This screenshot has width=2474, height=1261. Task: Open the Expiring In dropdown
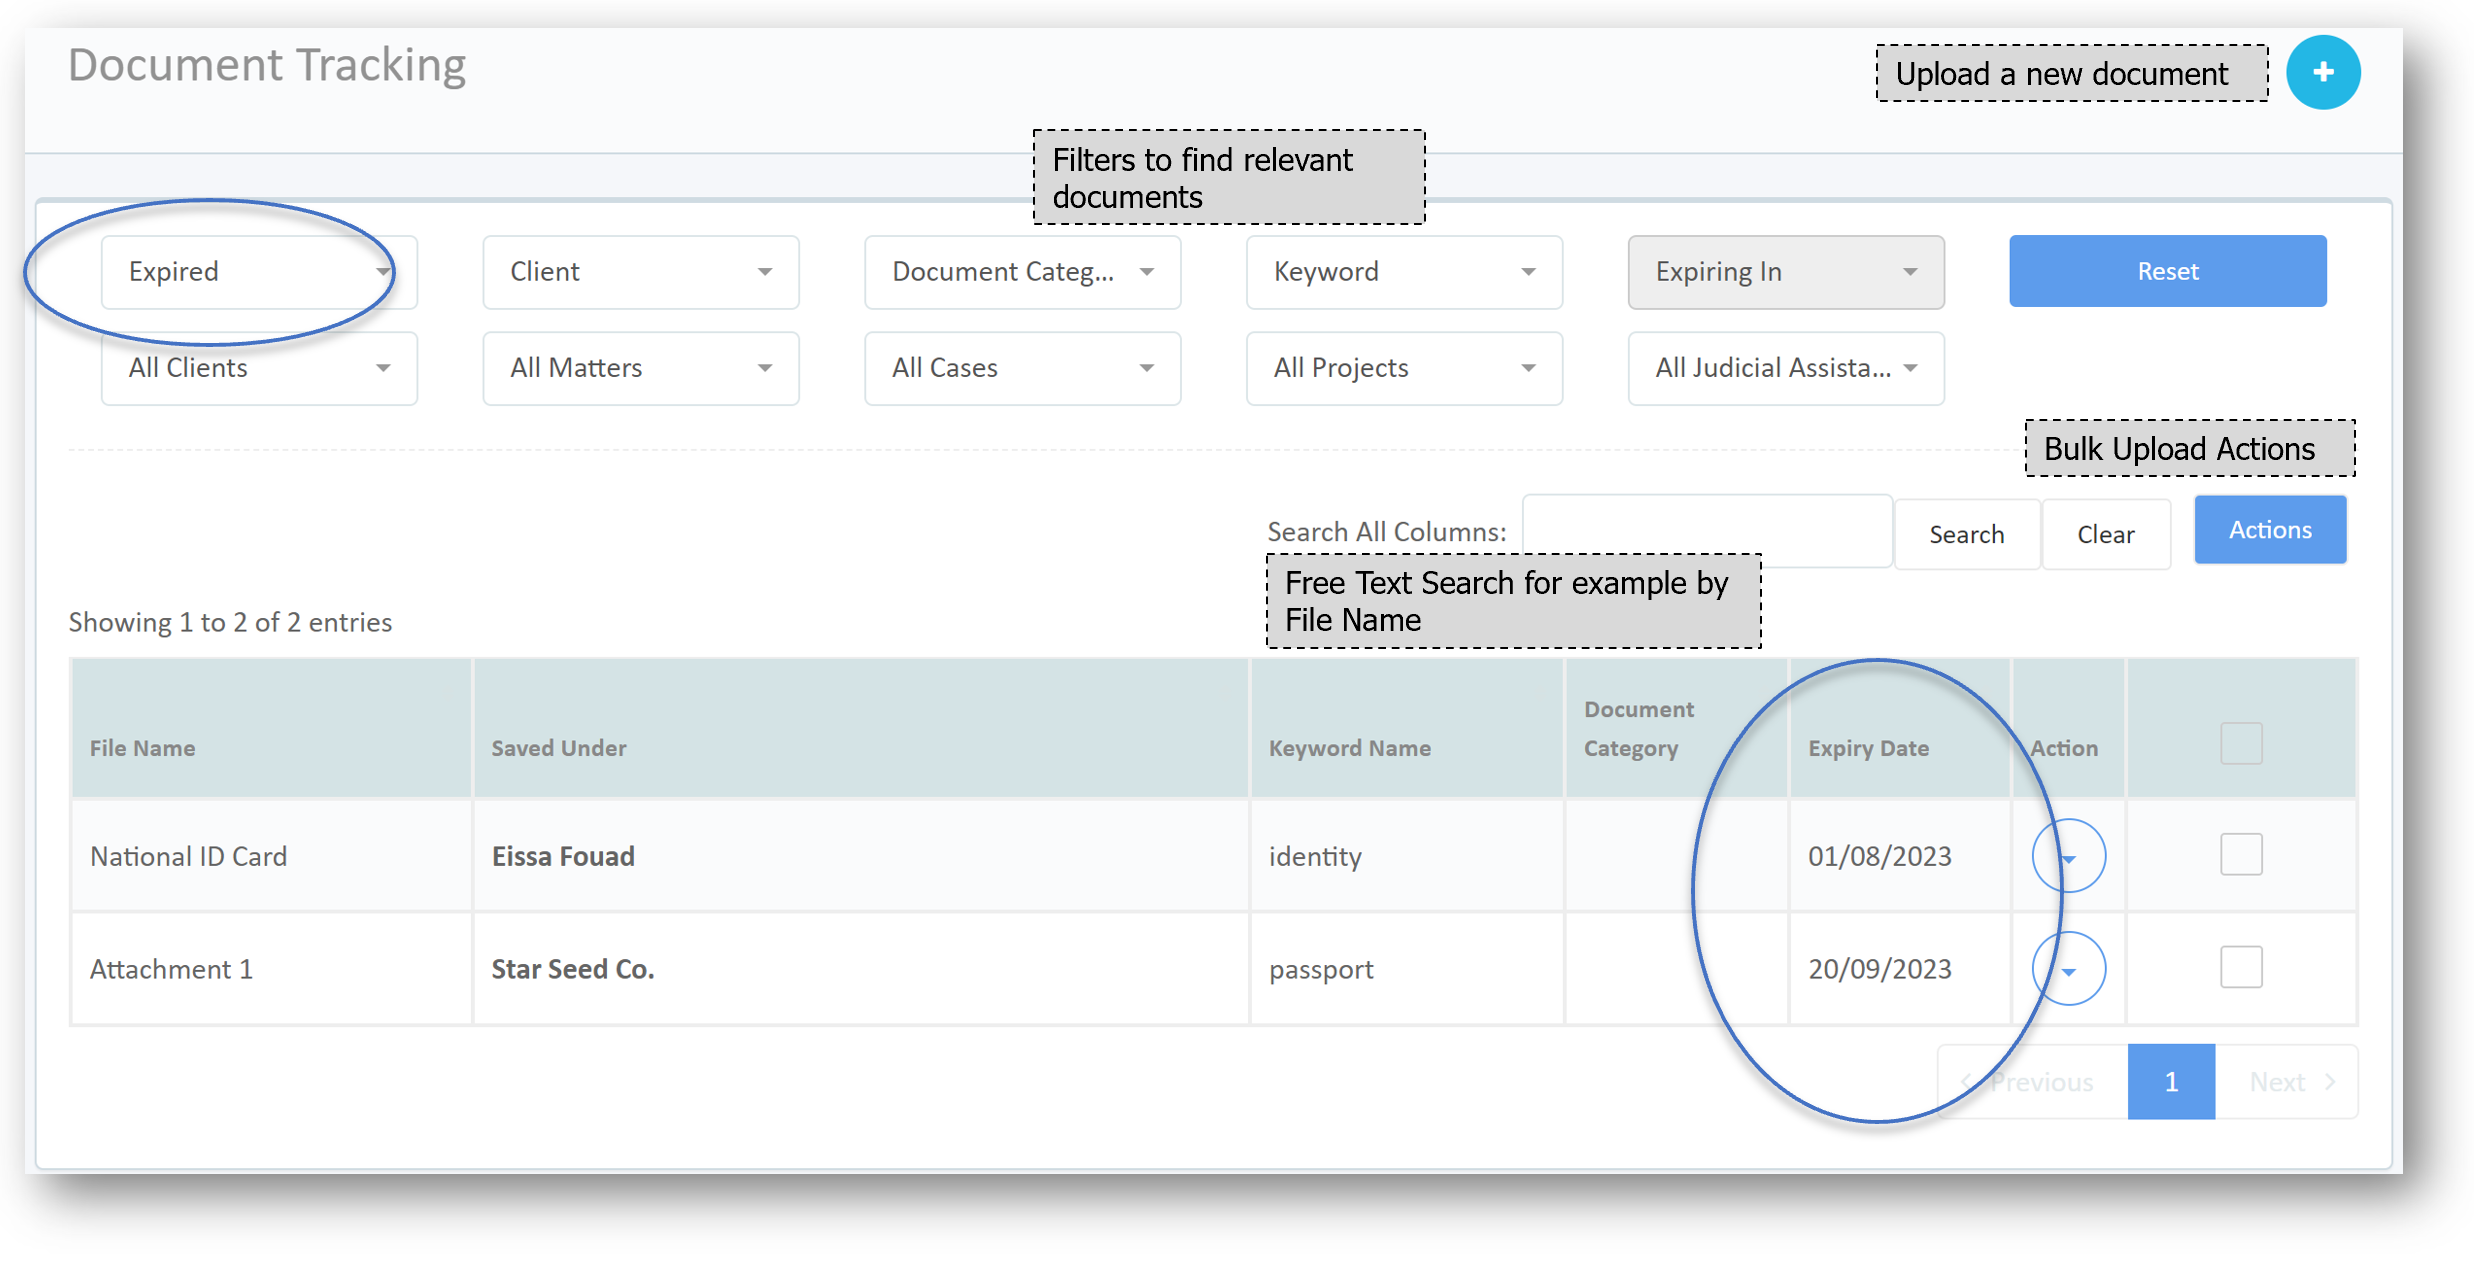tap(1785, 272)
